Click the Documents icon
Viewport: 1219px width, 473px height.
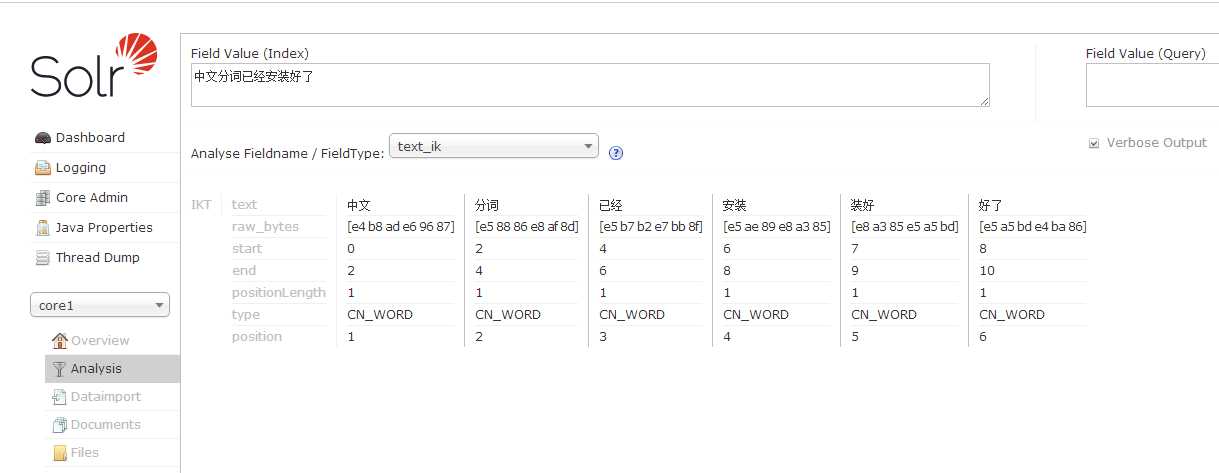click(x=59, y=424)
